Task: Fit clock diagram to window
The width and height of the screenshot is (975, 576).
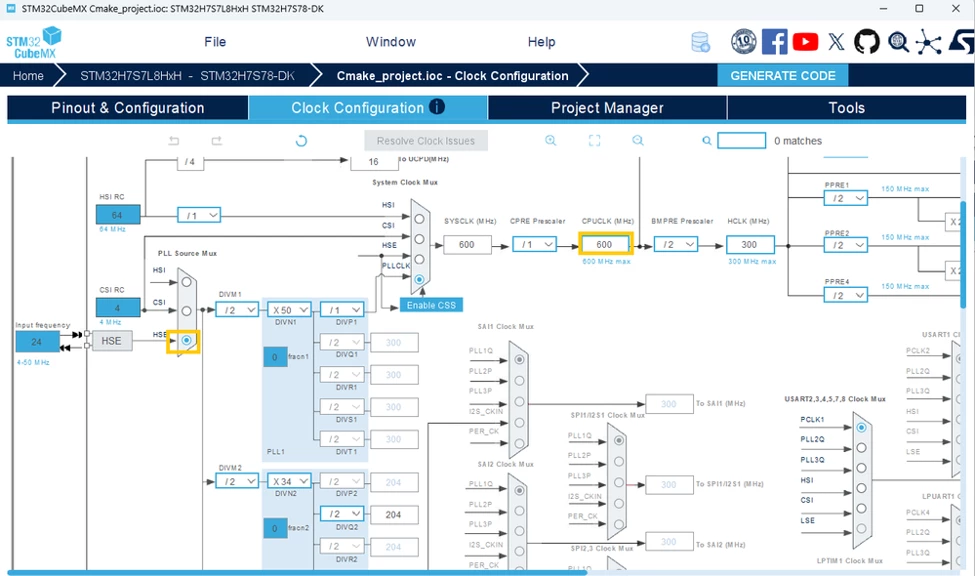Action: point(594,141)
